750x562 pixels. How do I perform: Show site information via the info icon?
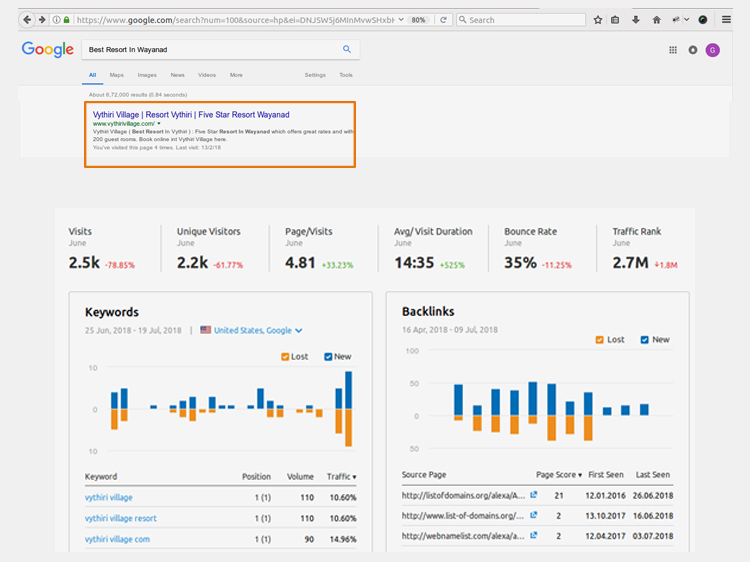click(x=56, y=20)
